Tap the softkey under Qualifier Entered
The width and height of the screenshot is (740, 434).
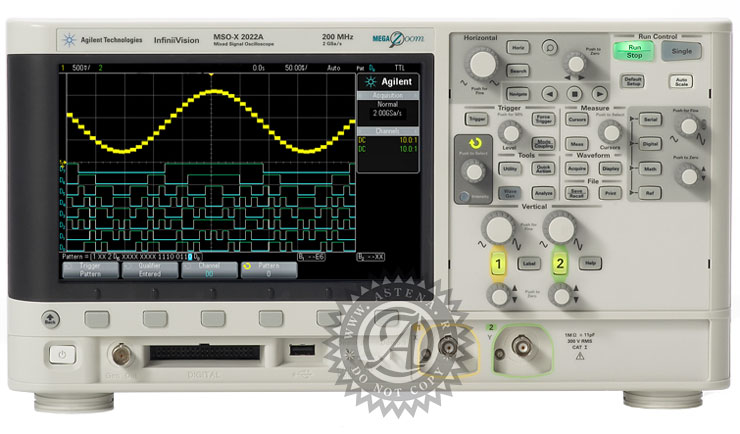[x=155, y=319]
